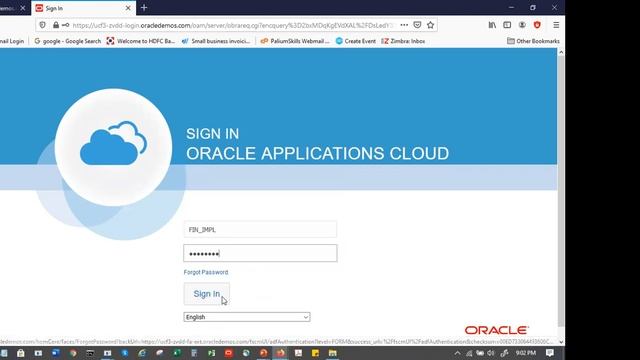Show hidden system tray icons
This screenshot has width=640, height=360.
point(457,353)
